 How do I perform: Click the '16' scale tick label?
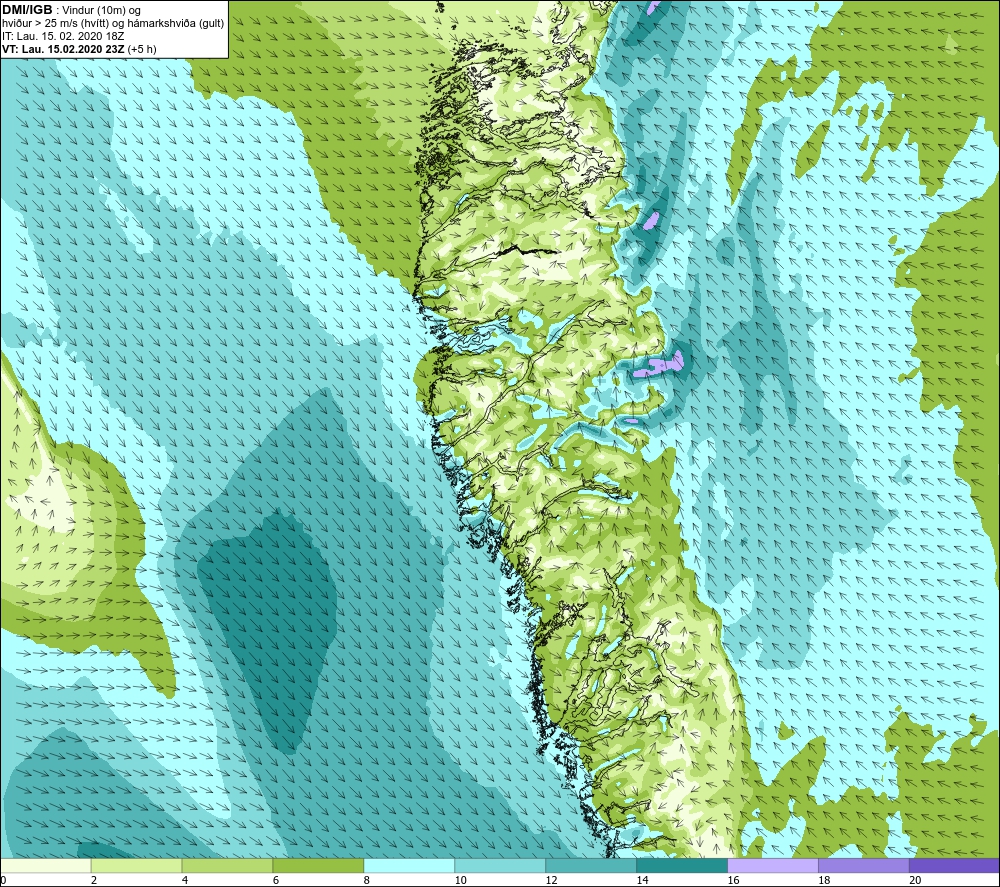coord(733,880)
